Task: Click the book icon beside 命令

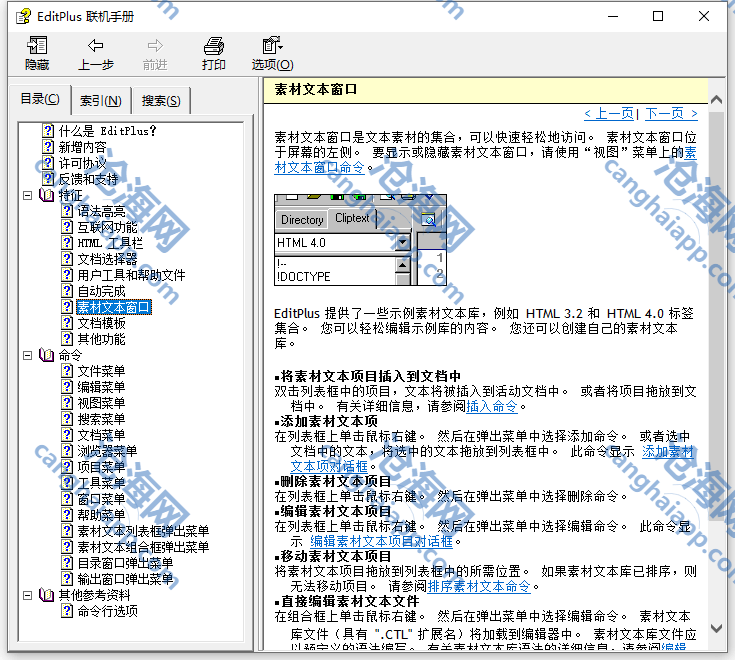Action: tap(47, 355)
